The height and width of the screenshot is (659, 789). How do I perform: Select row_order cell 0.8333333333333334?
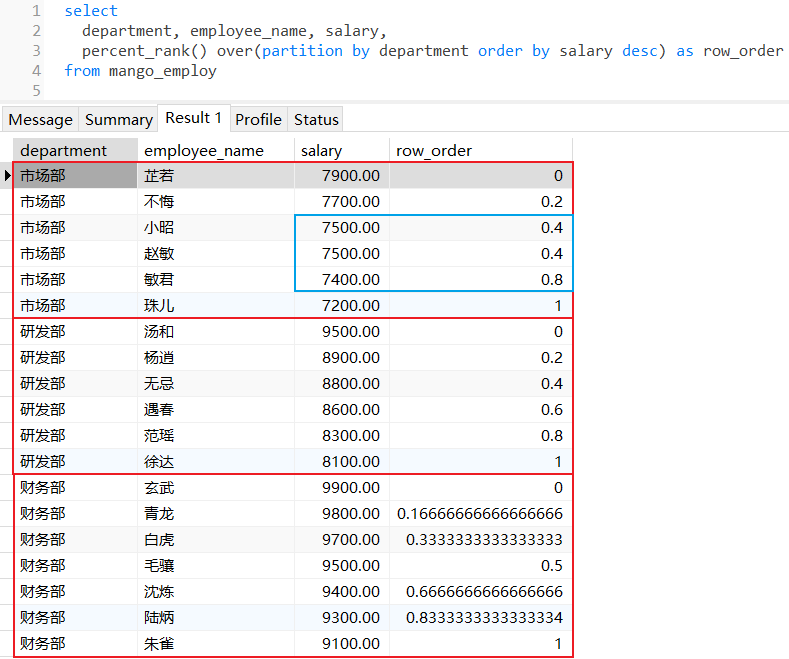(481, 618)
